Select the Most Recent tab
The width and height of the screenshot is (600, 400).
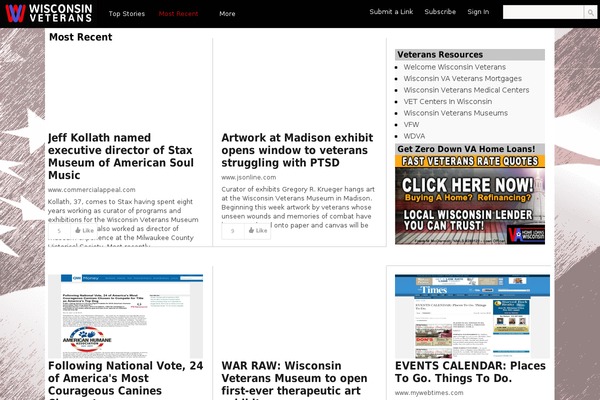point(178,14)
